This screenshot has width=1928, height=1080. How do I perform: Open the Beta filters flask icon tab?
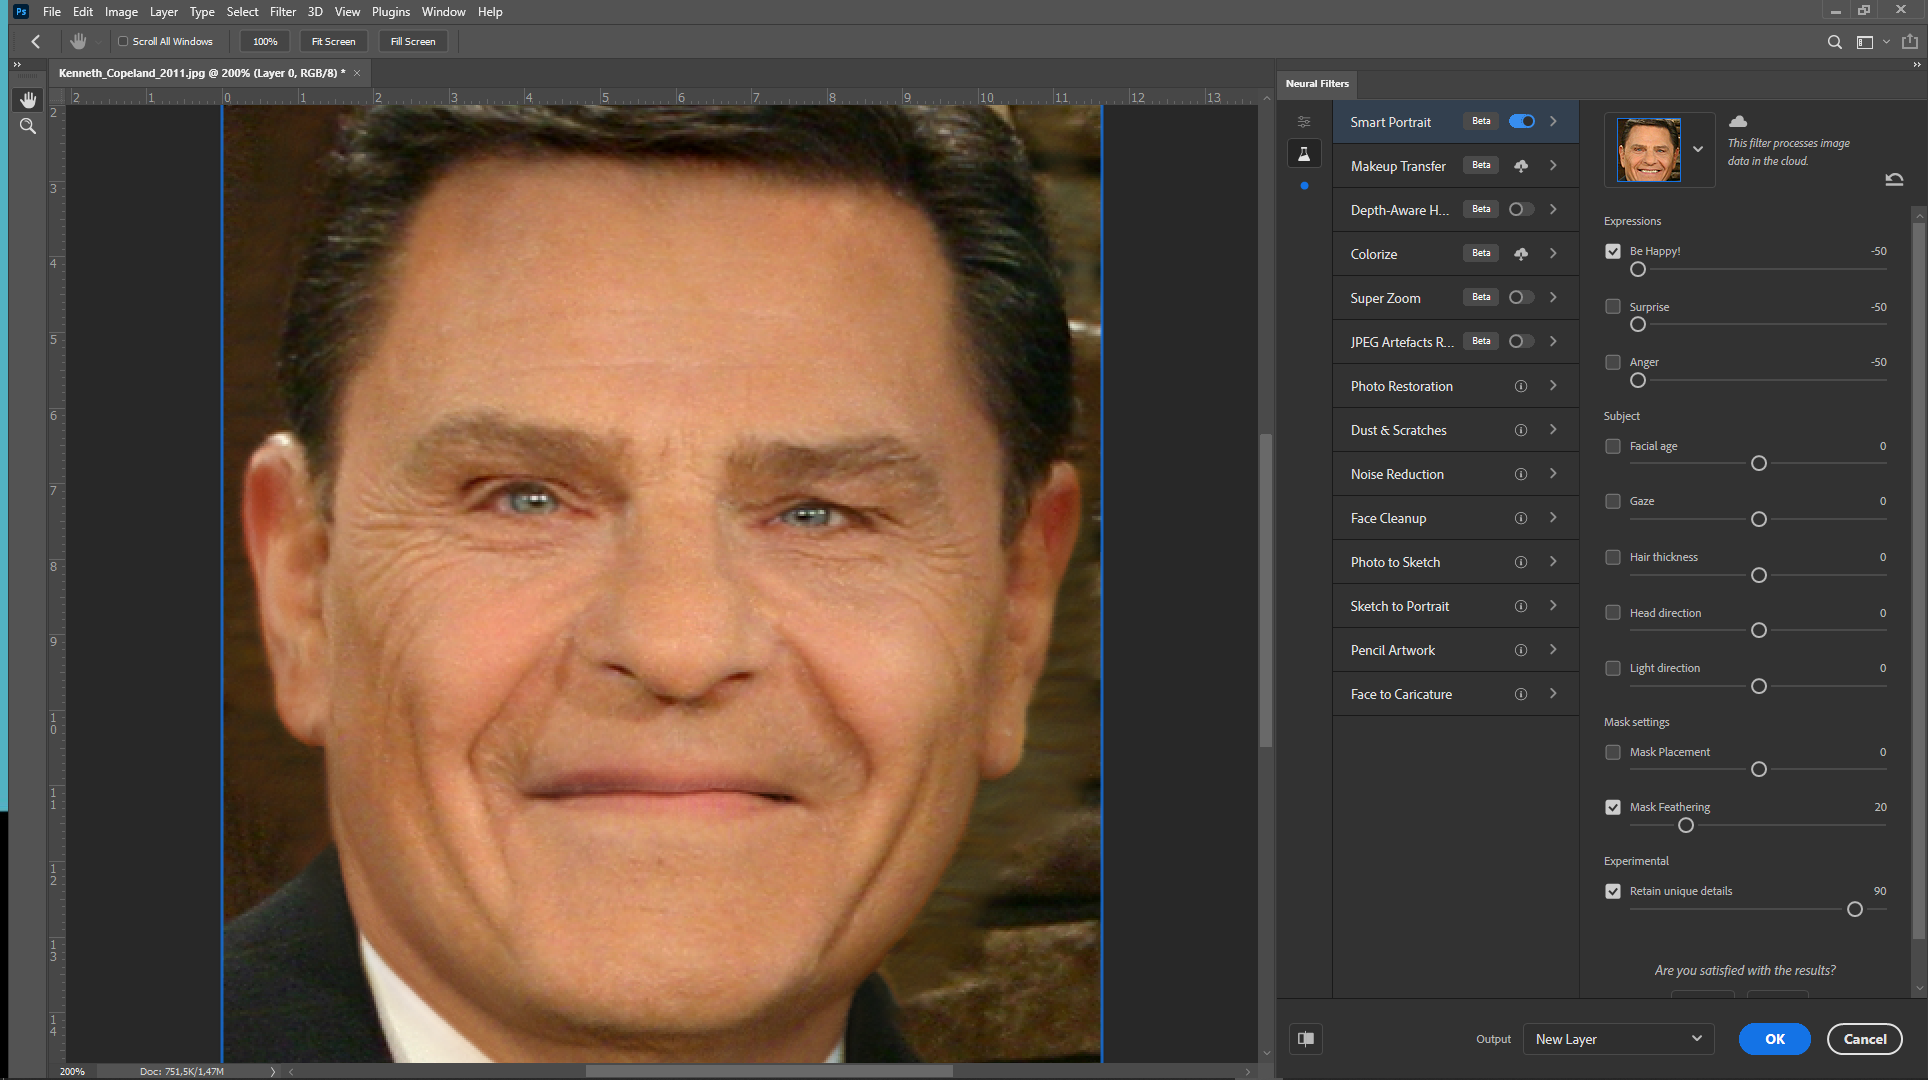coord(1304,154)
